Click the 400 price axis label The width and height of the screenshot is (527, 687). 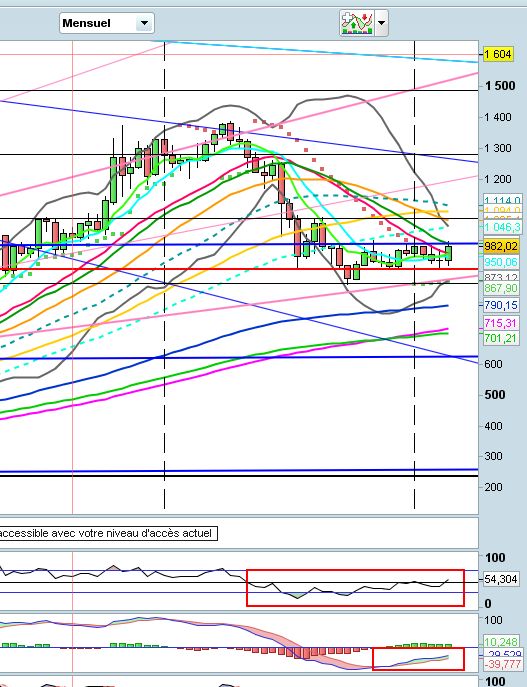493,426
